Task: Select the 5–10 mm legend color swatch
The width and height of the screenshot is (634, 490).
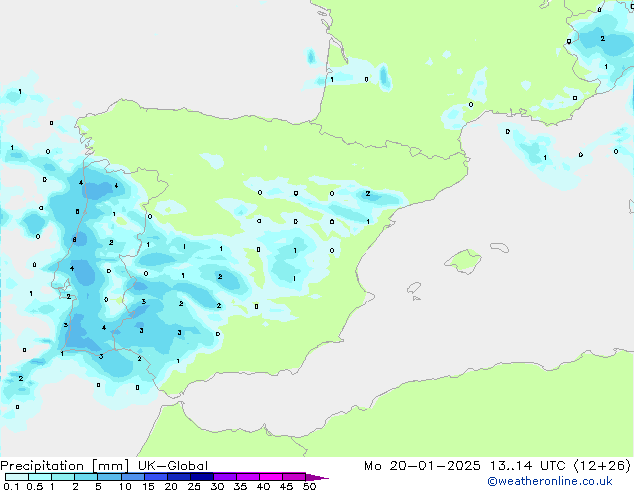Action: [x=109, y=477]
